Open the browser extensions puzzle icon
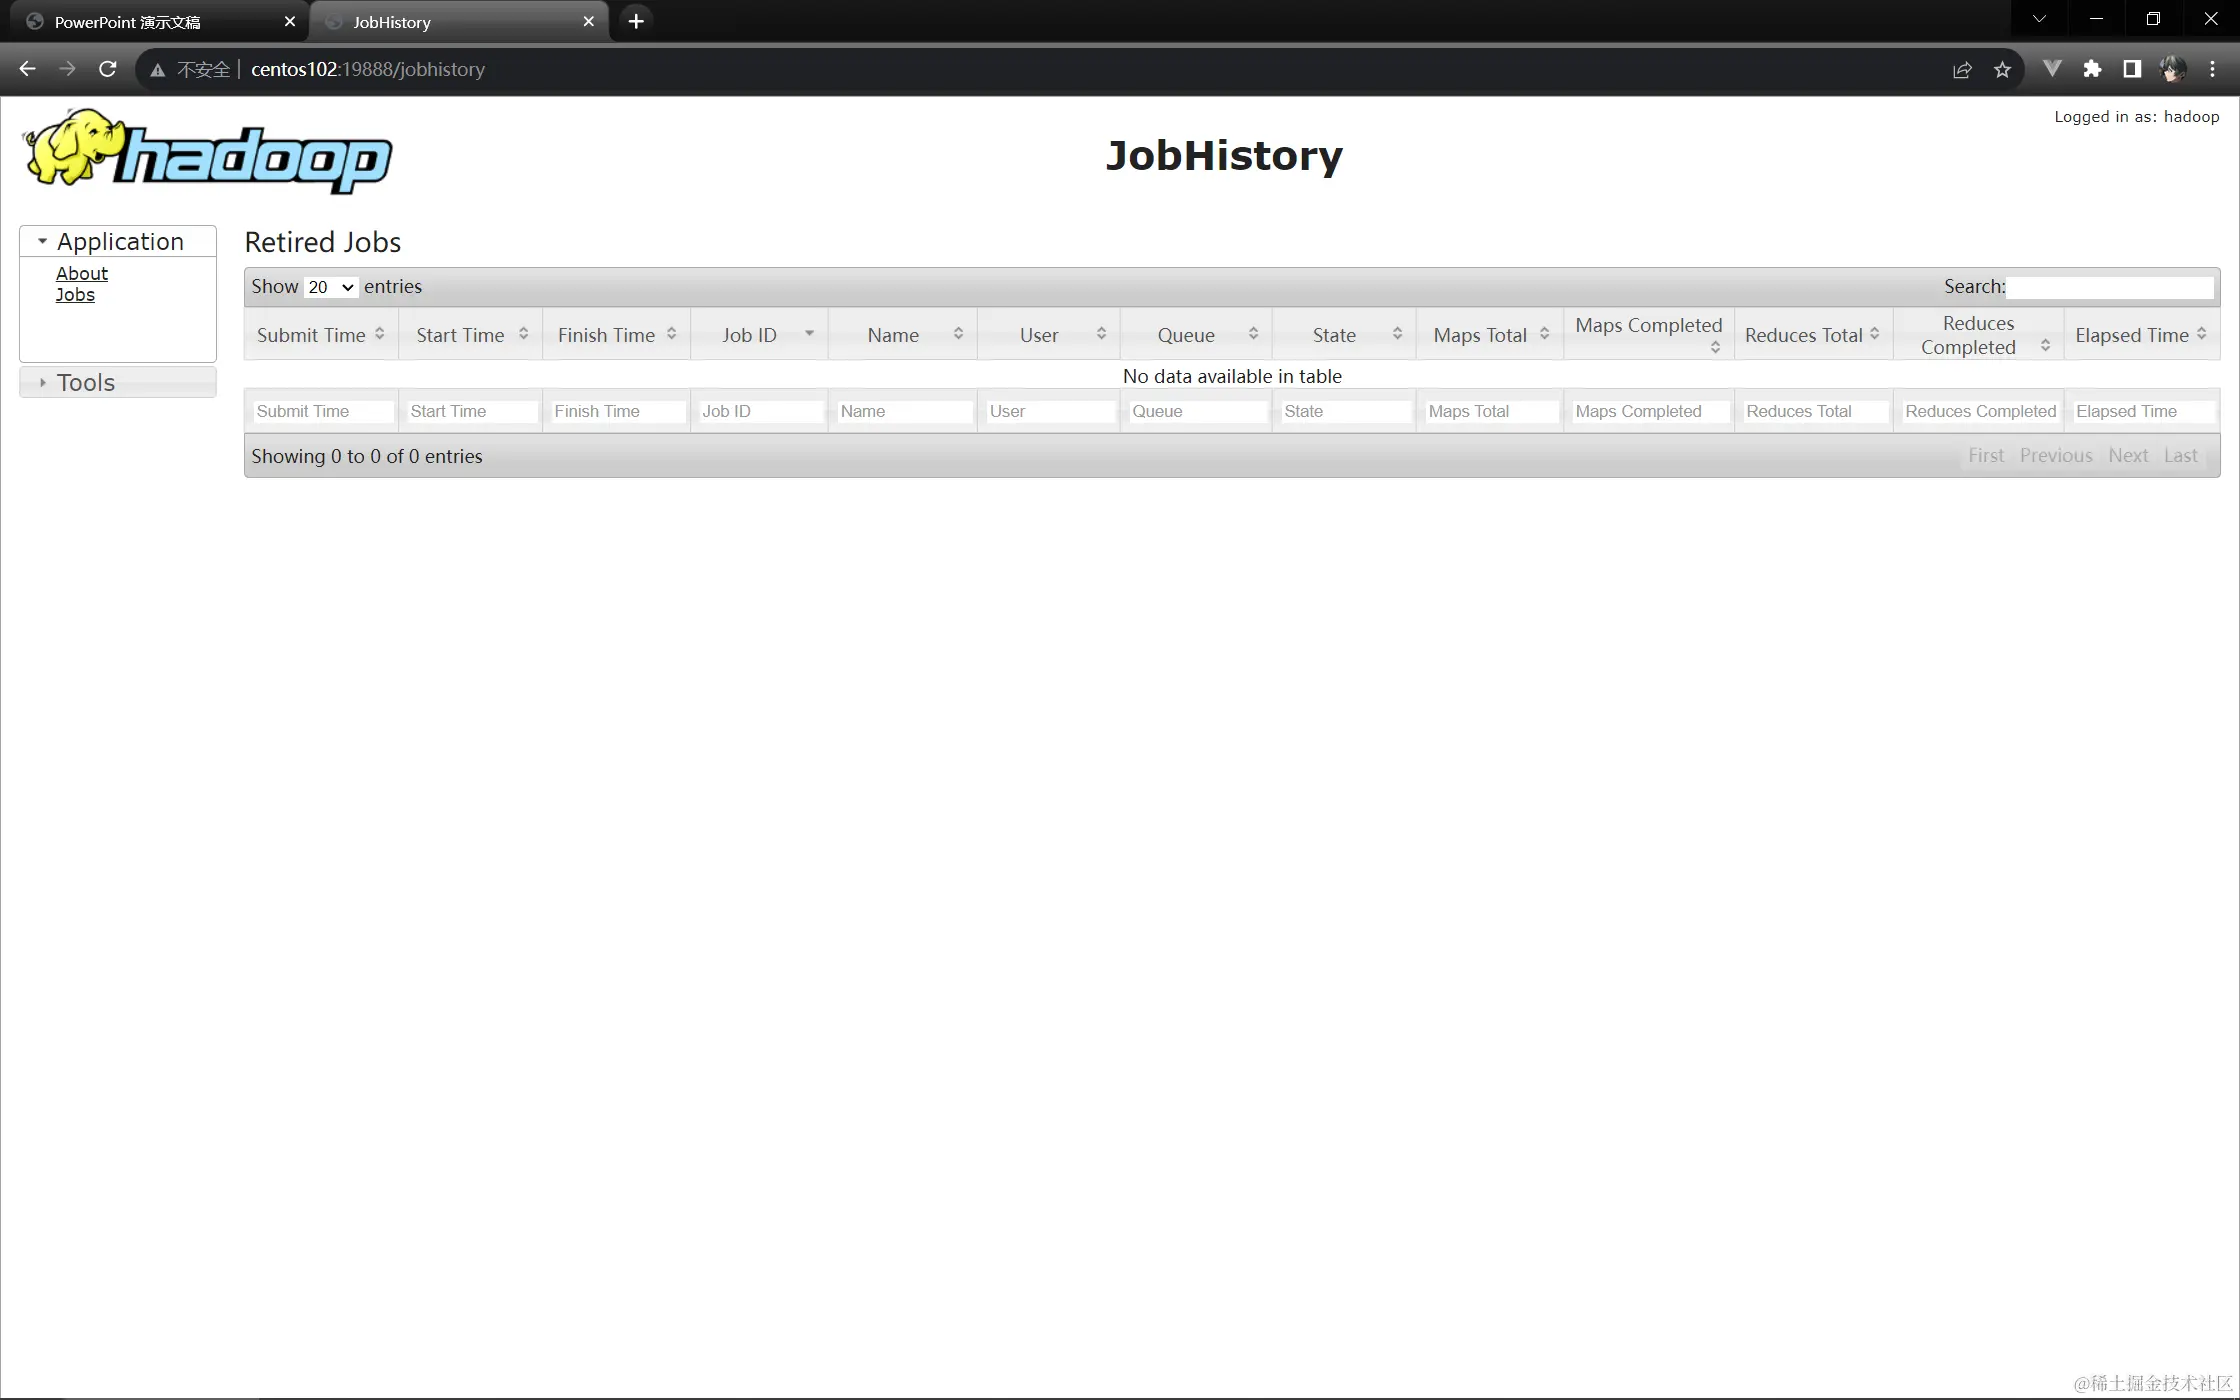The height and width of the screenshot is (1400, 2240). 2092,69
